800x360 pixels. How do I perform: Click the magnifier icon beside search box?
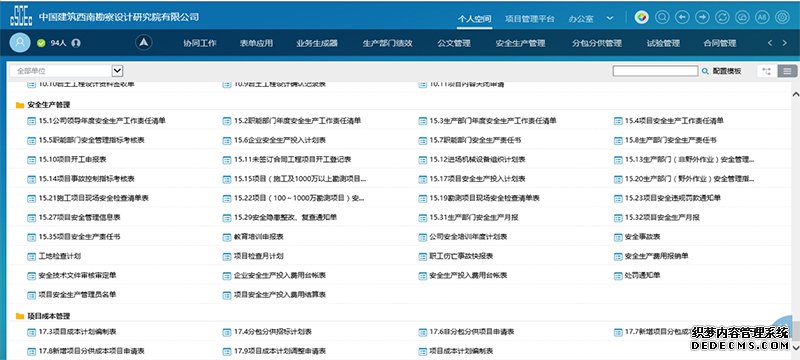click(x=705, y=71)
